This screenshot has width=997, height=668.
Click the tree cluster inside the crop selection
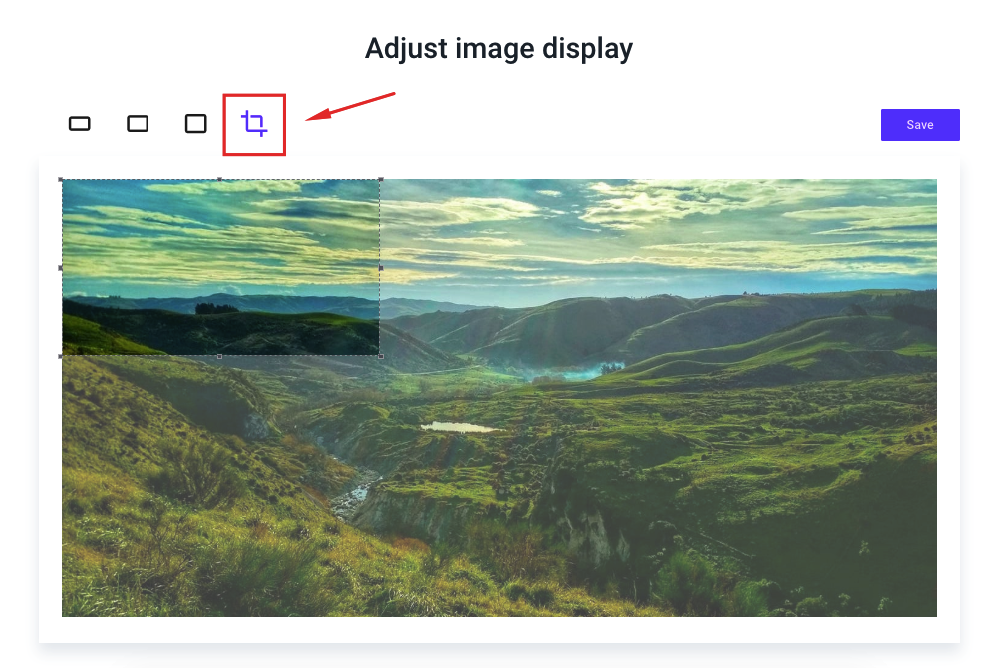pos(216,309)
